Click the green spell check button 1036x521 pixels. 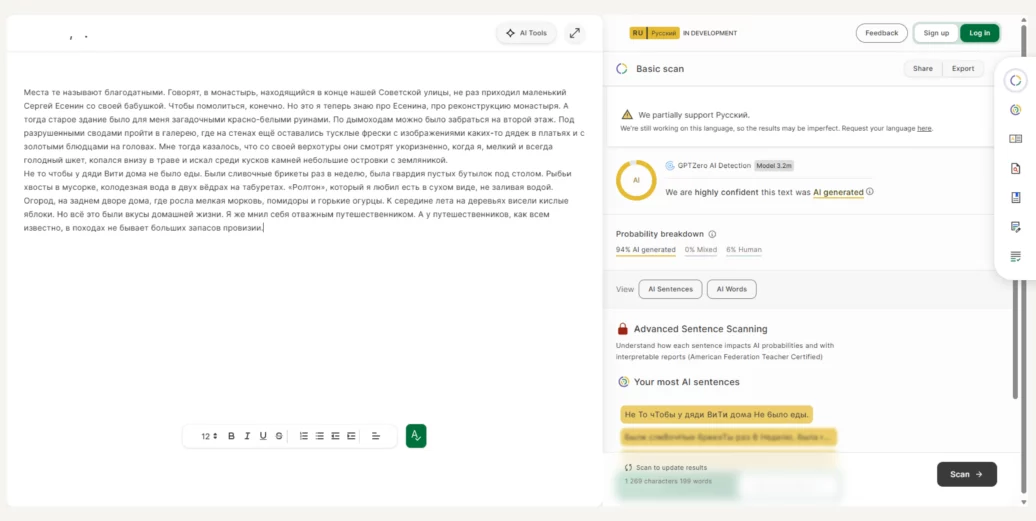(416, 436)
